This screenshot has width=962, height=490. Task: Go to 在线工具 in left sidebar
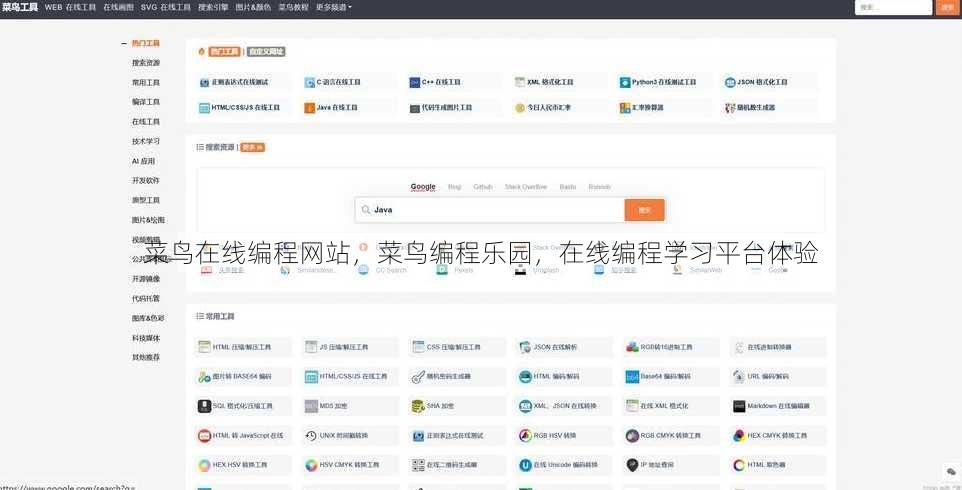pos(146,122)
